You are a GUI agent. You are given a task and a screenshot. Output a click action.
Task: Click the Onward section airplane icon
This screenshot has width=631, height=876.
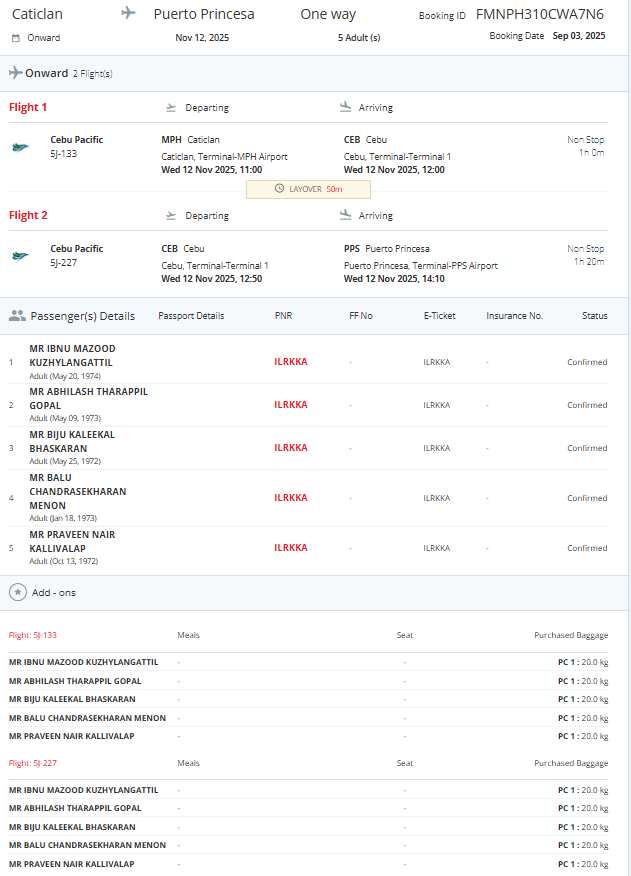coord(16,73)
